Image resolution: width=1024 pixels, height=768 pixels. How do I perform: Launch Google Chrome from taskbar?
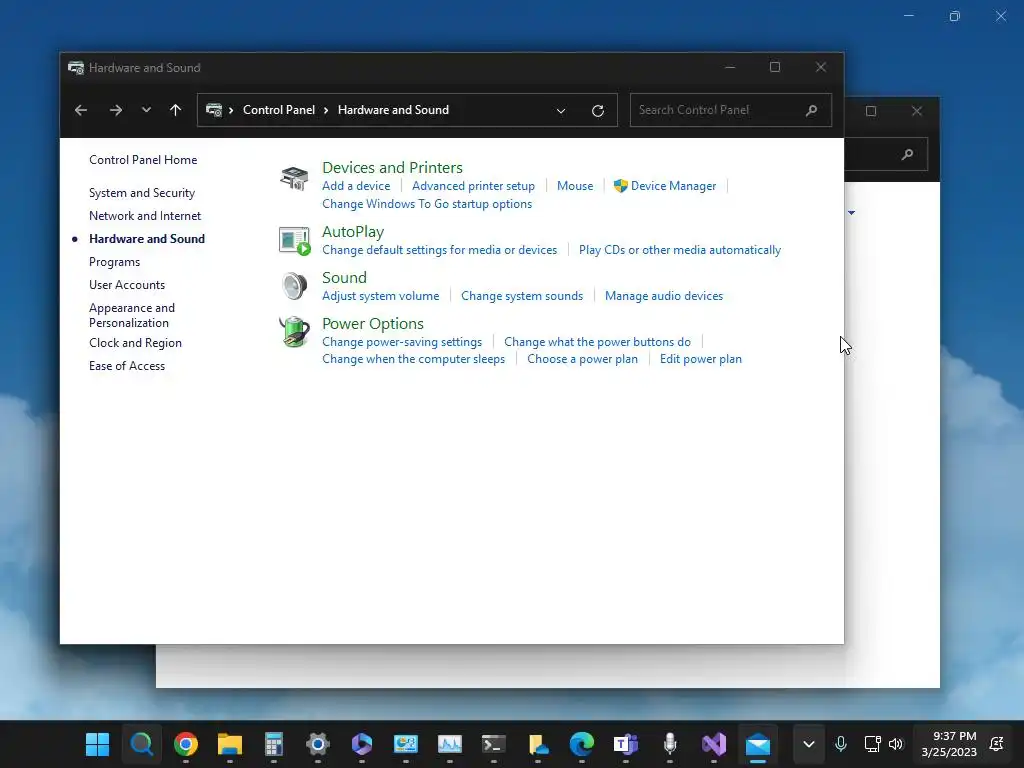click(185, 744)
